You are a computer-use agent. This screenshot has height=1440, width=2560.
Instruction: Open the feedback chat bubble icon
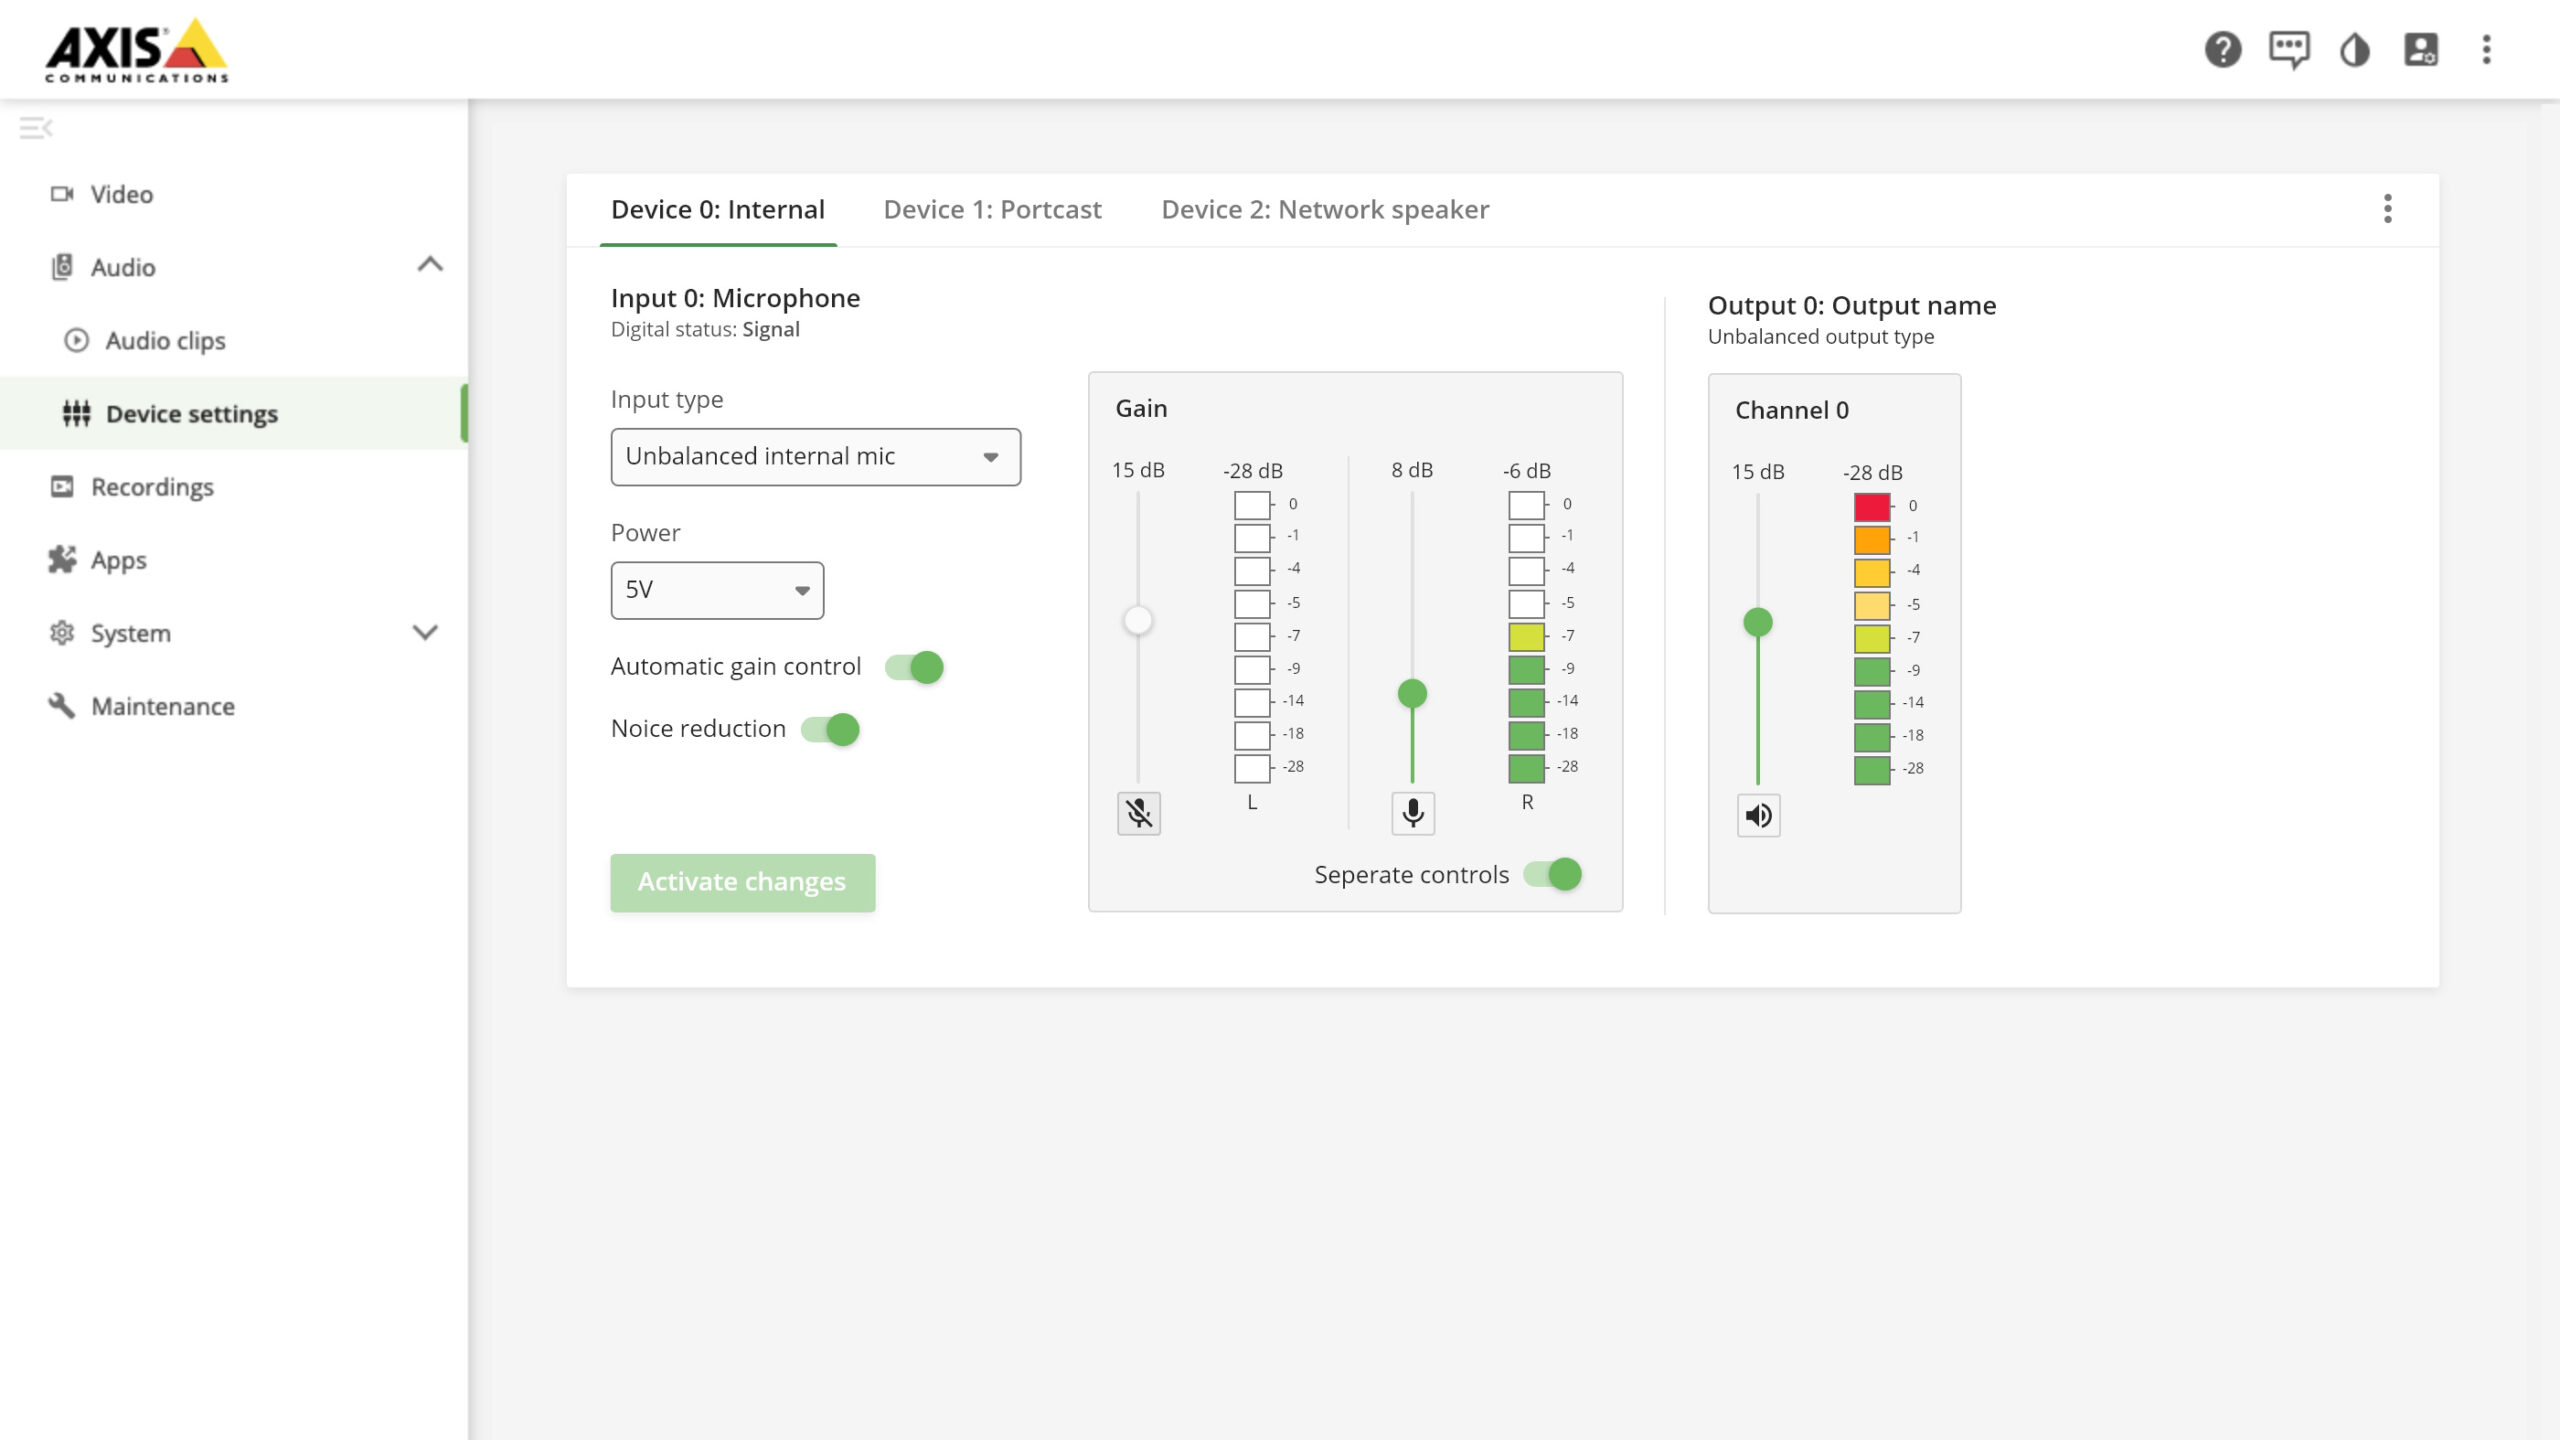coord(2288,49)
